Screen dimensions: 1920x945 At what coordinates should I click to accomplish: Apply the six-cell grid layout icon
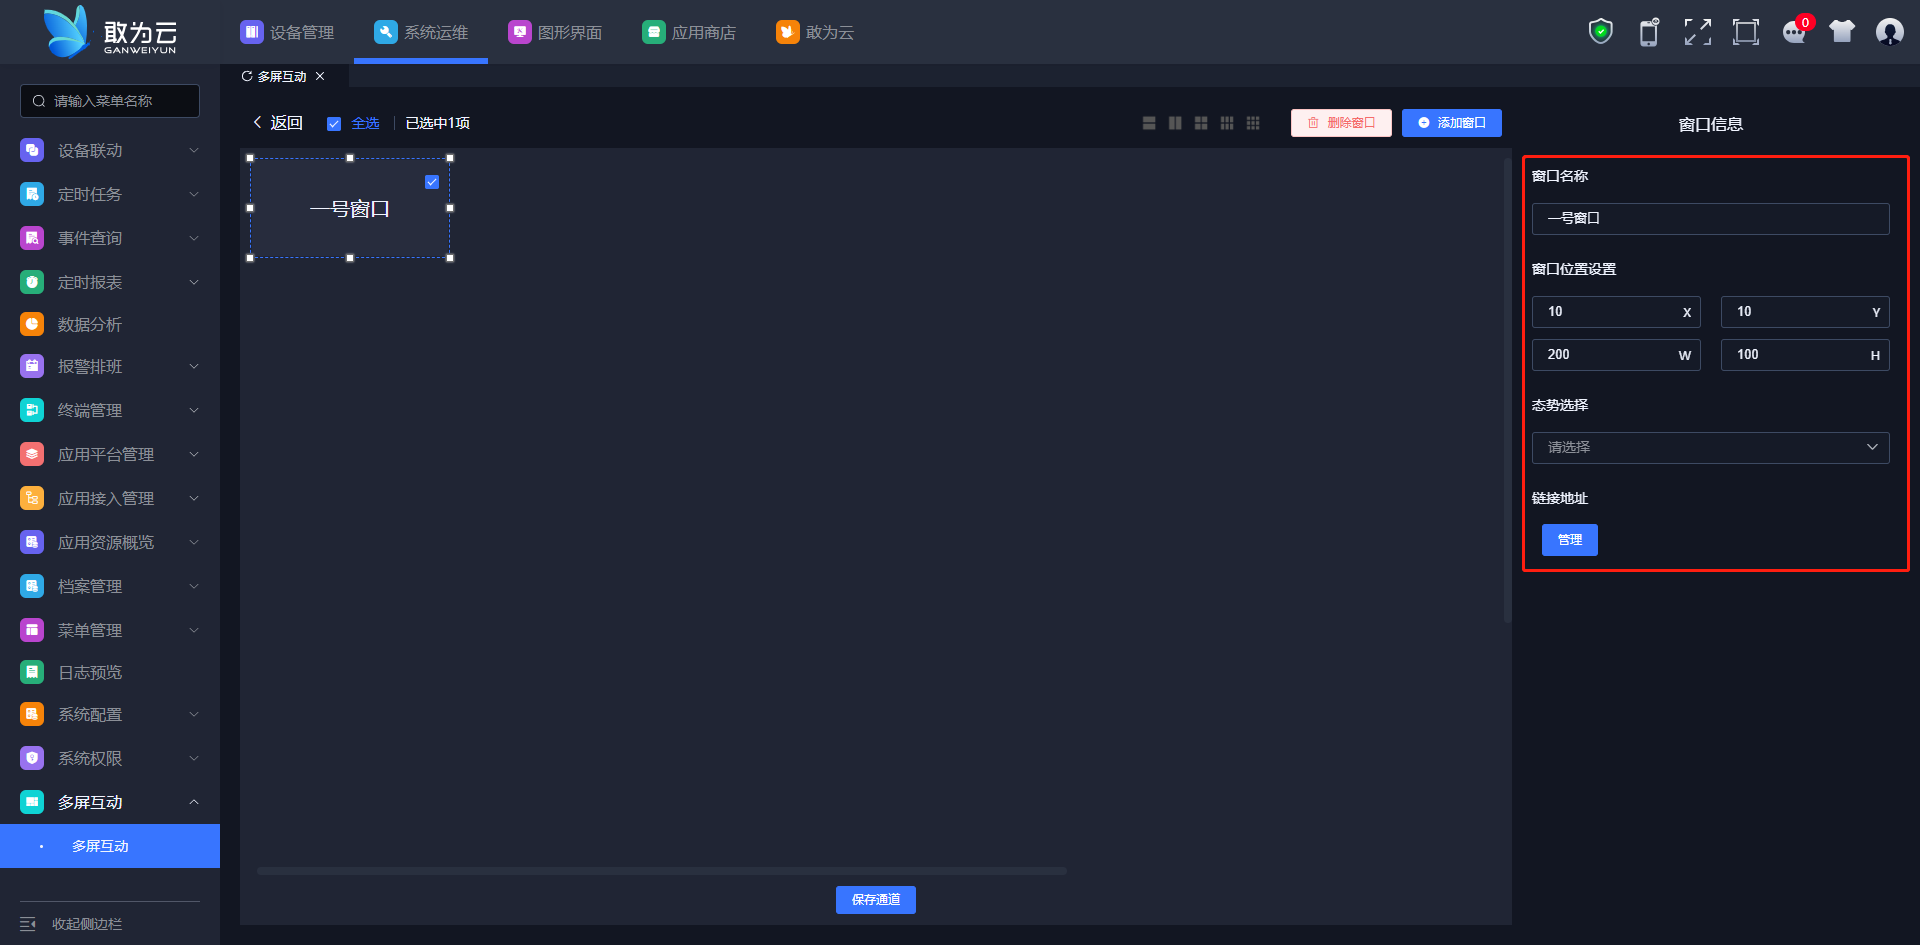point(1227,123)
